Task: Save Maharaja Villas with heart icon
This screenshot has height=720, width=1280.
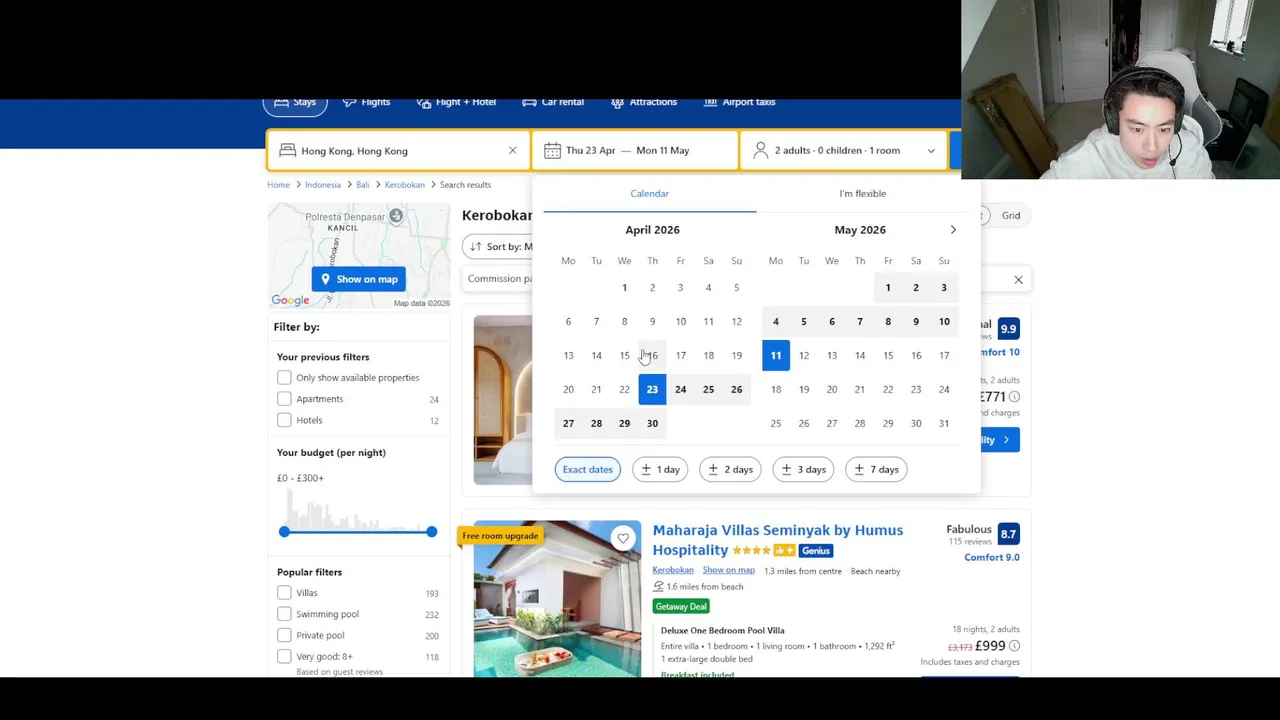Action: [623, 539]
